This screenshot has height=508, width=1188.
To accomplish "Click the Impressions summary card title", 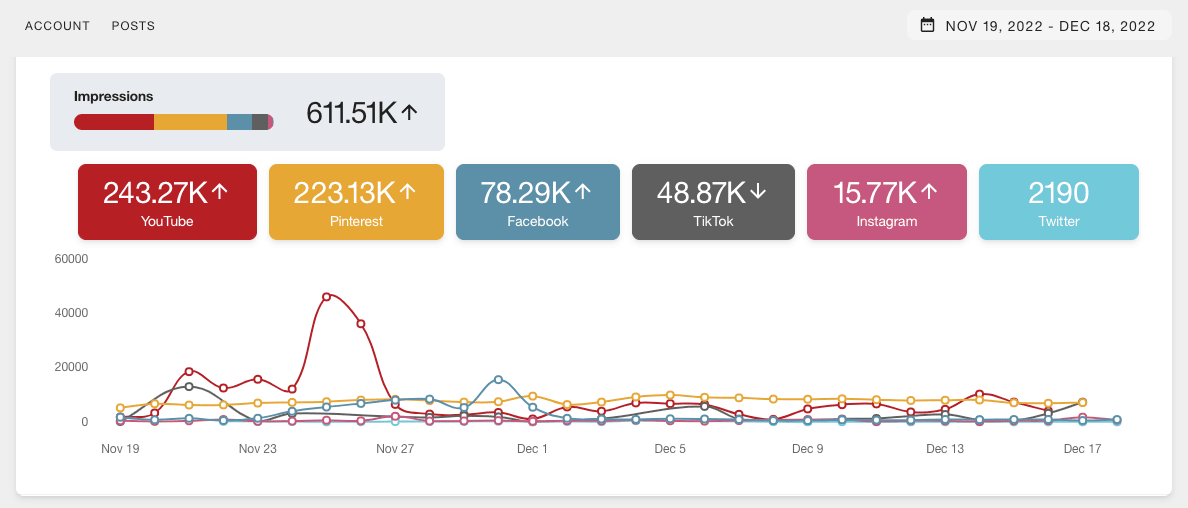I will pos(114,97).
